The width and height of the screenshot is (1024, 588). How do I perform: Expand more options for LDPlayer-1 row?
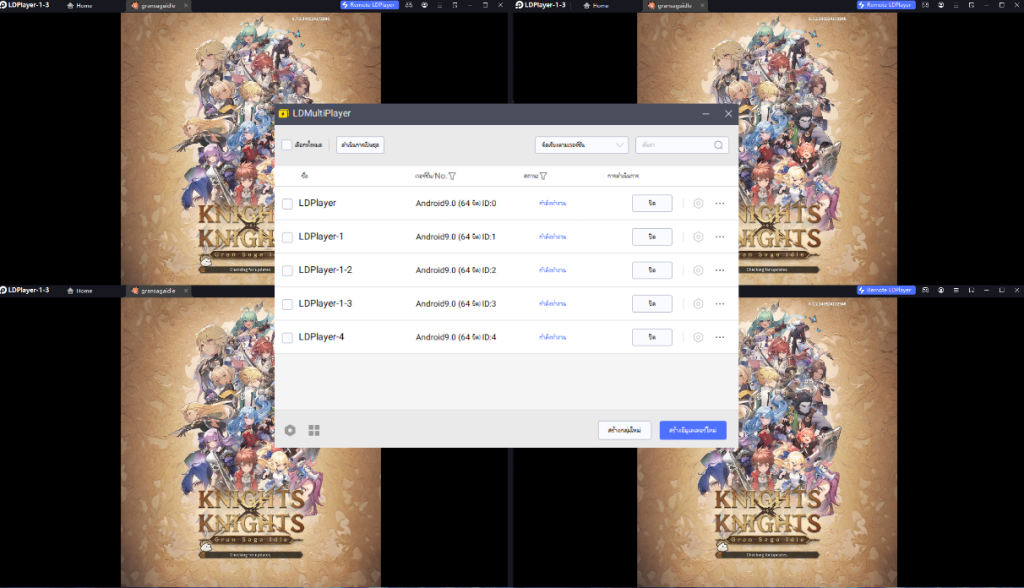(720, 237)
